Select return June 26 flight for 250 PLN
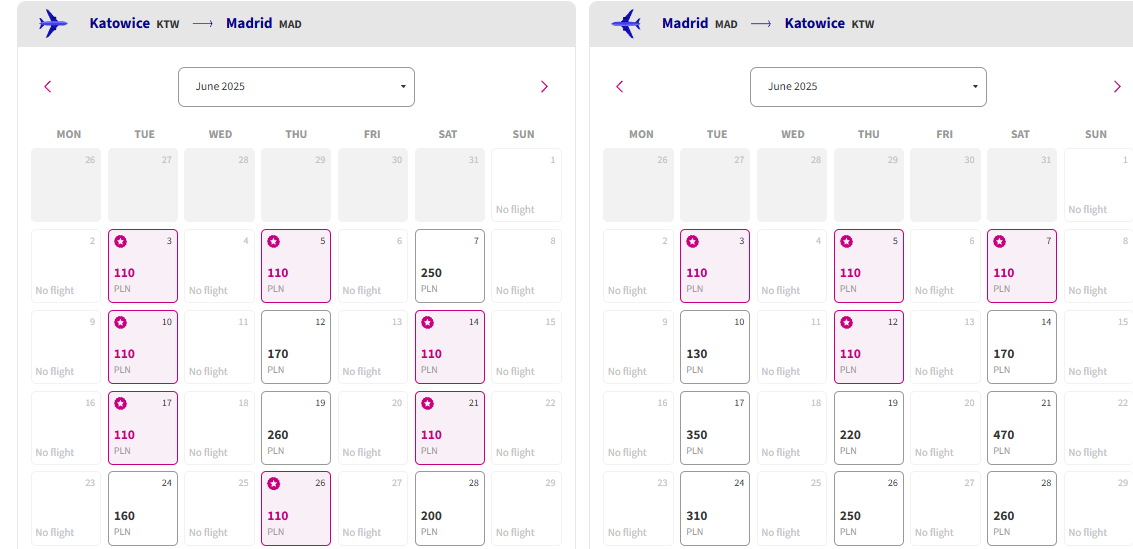 [x=869, y=509]
